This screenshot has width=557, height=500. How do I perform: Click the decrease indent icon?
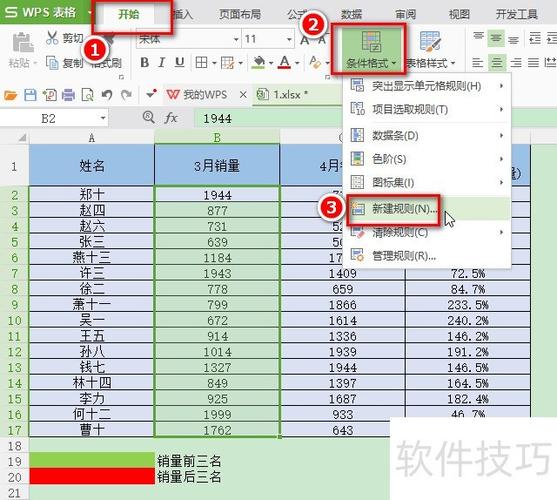(x=535, y=38)
